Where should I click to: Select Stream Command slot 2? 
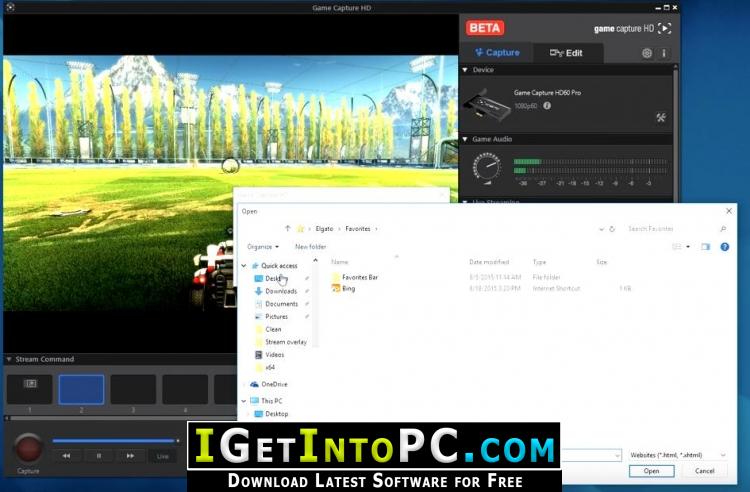(81, 390)
